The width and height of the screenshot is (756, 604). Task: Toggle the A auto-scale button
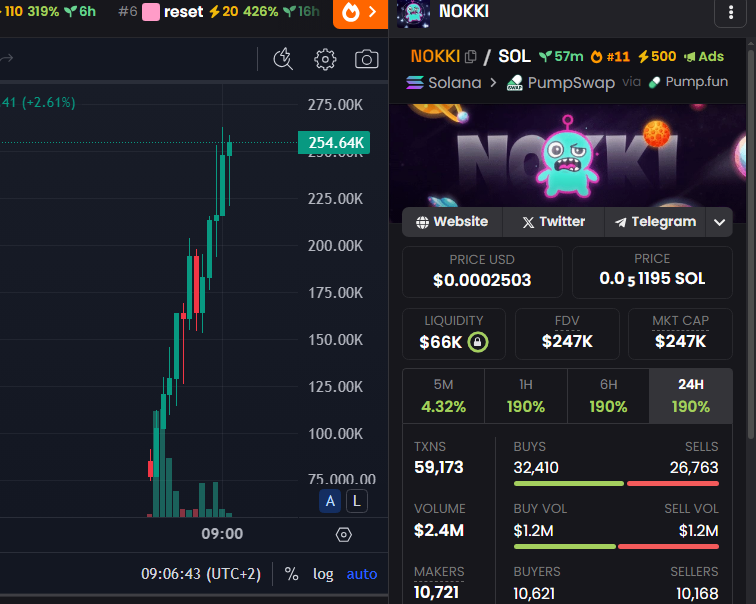coord(330,501)
